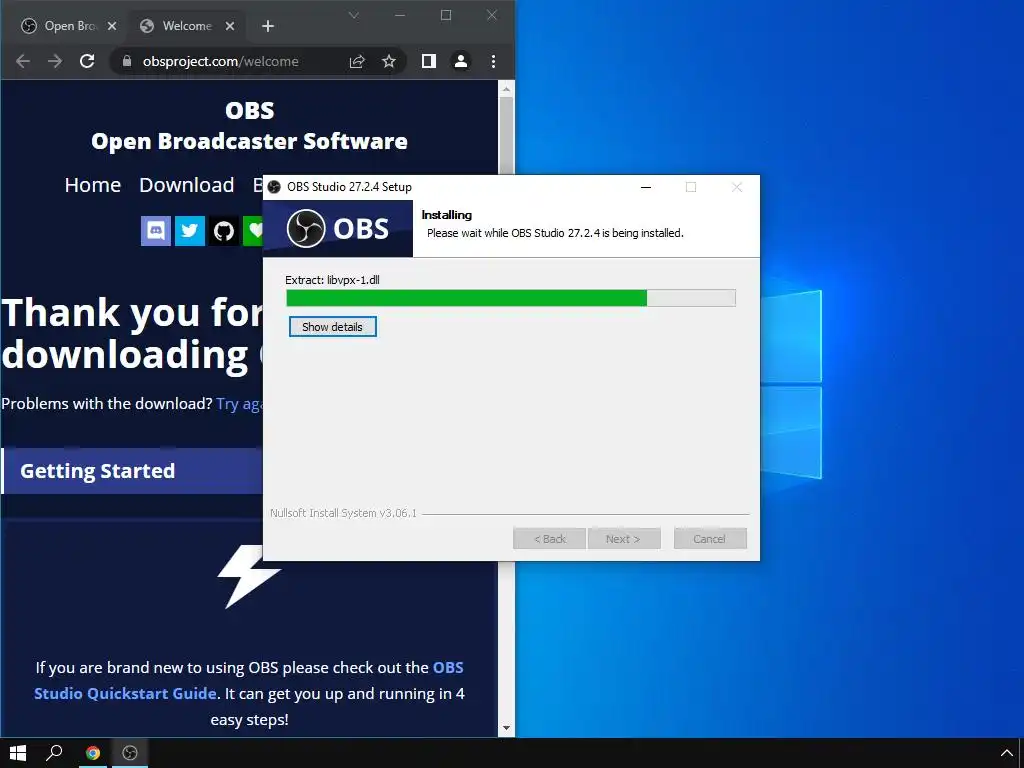Click the Chrome taskbar icon
Image resolution: width=1024 pixels, height=768 pixels.
coord(93,753)
